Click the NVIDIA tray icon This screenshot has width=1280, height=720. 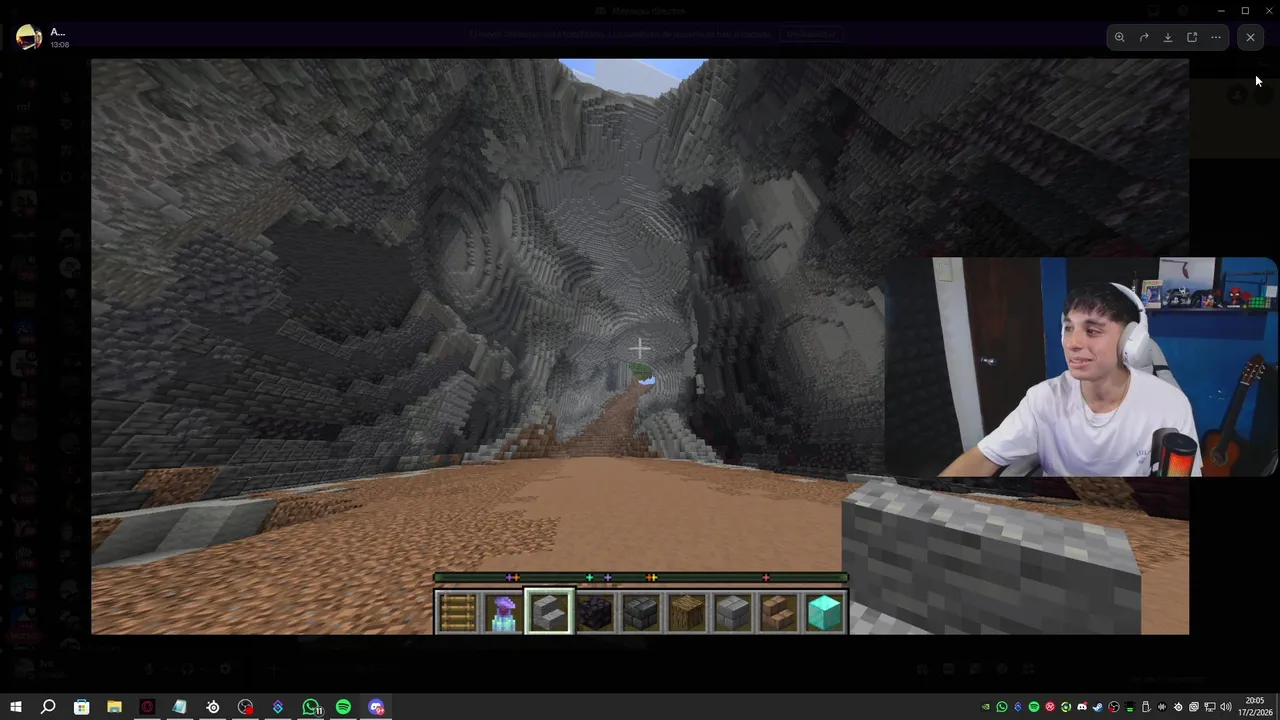point(986,707)
